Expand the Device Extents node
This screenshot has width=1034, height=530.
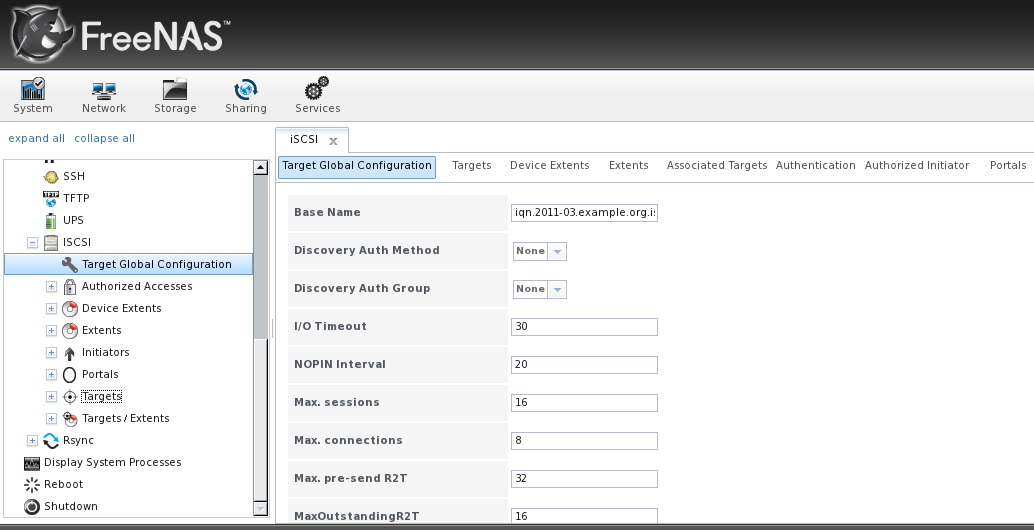51,309
